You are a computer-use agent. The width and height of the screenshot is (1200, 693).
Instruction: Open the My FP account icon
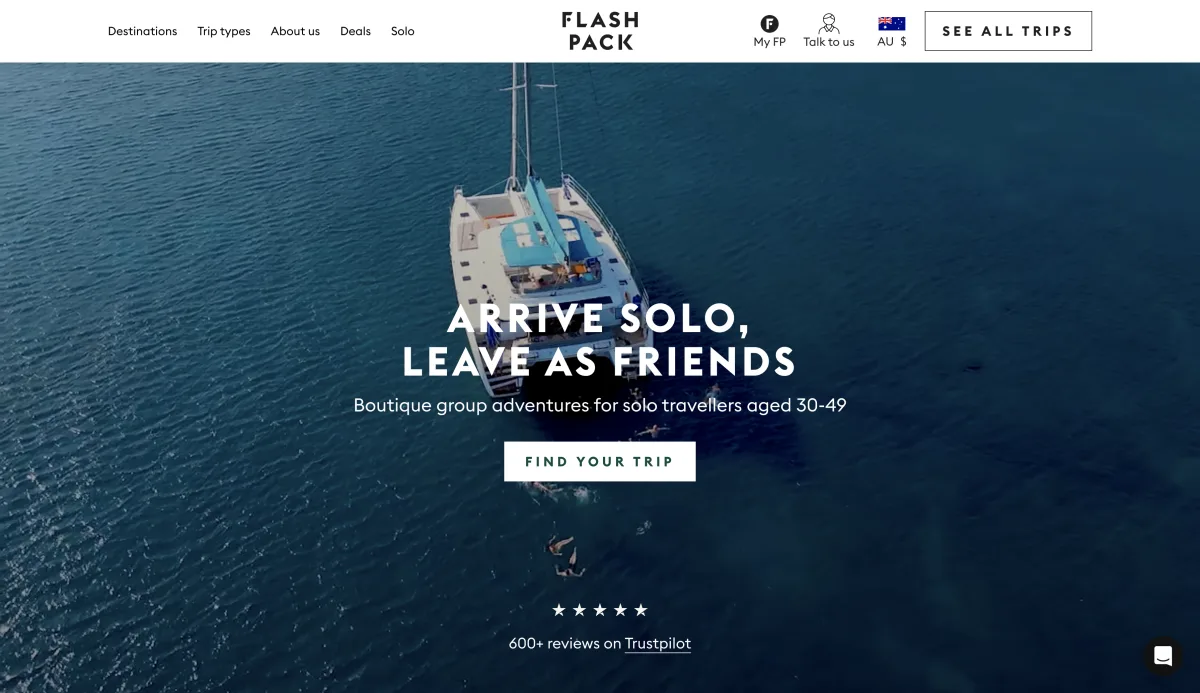pyautogui.click(x=769, y=23)
